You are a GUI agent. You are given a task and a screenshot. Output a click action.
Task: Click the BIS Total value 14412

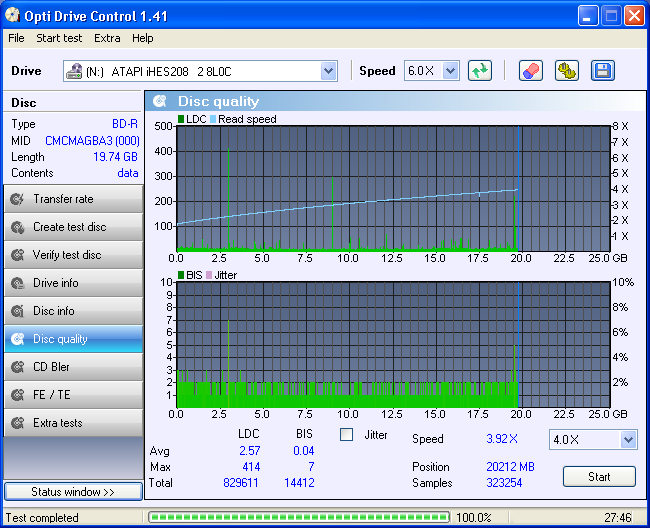click(x=299, y=483)
